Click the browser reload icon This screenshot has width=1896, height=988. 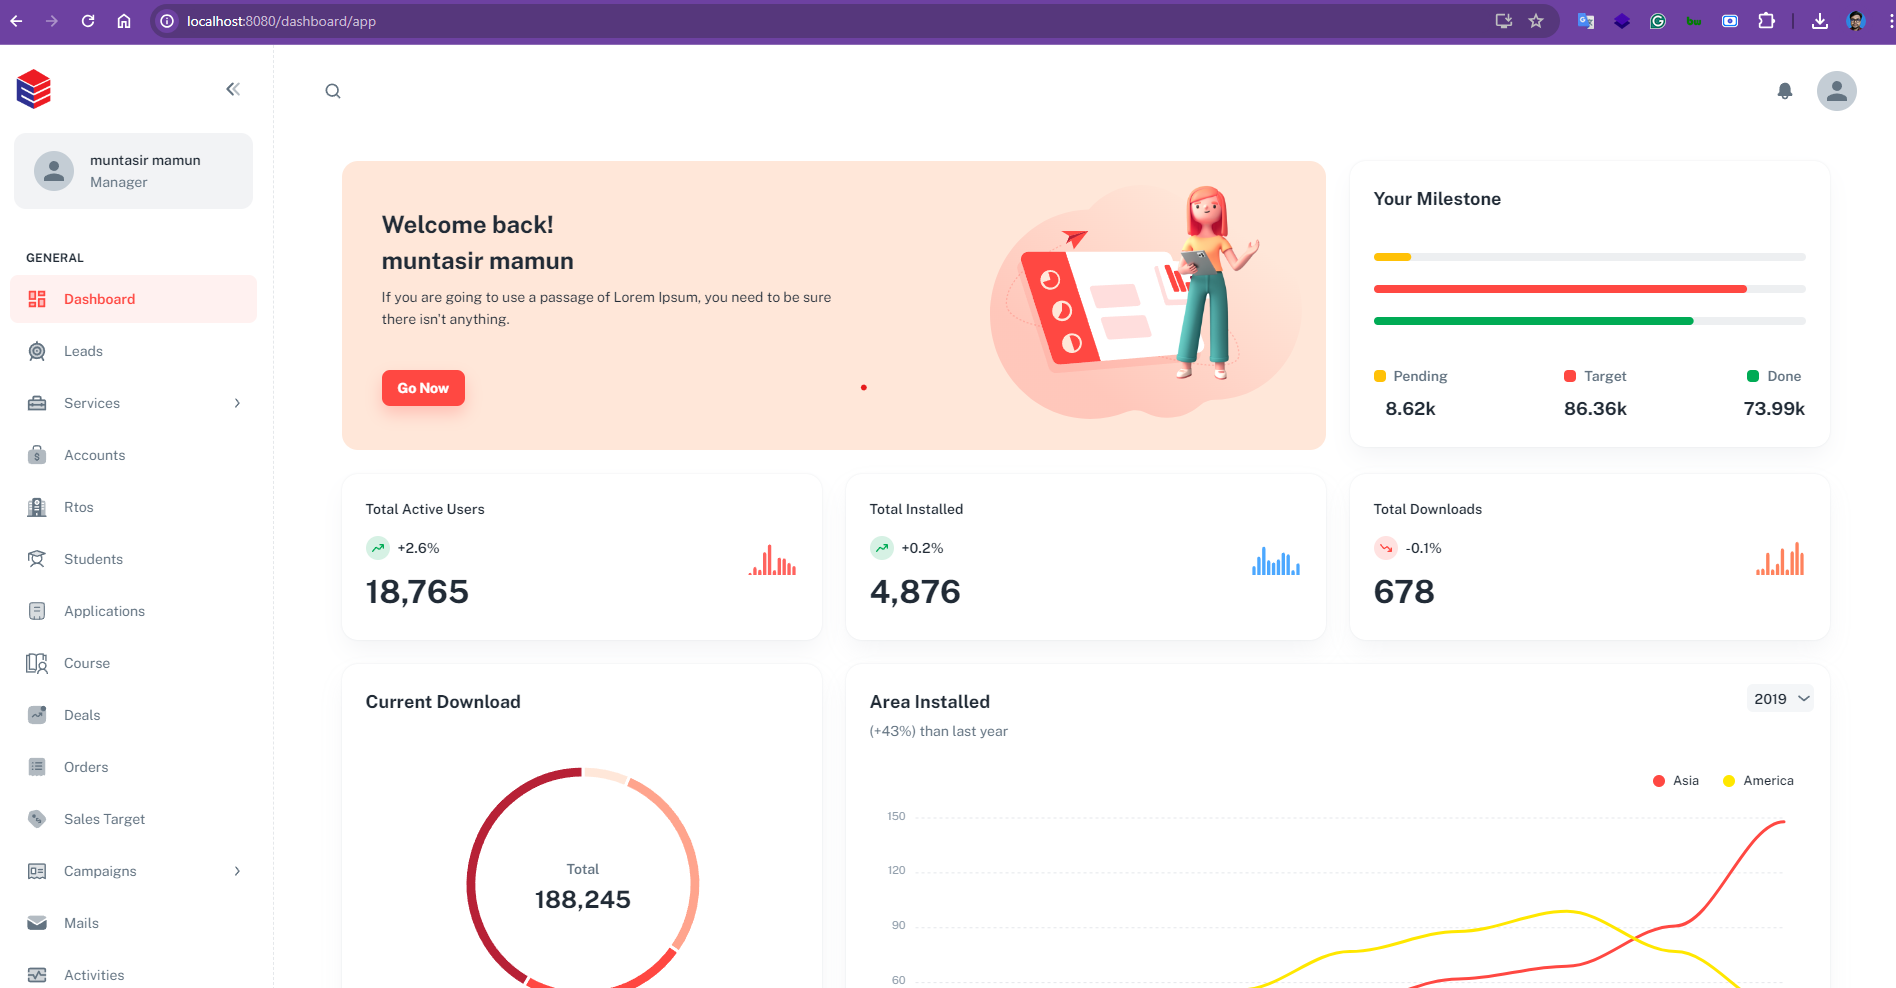tap(88, 21)
